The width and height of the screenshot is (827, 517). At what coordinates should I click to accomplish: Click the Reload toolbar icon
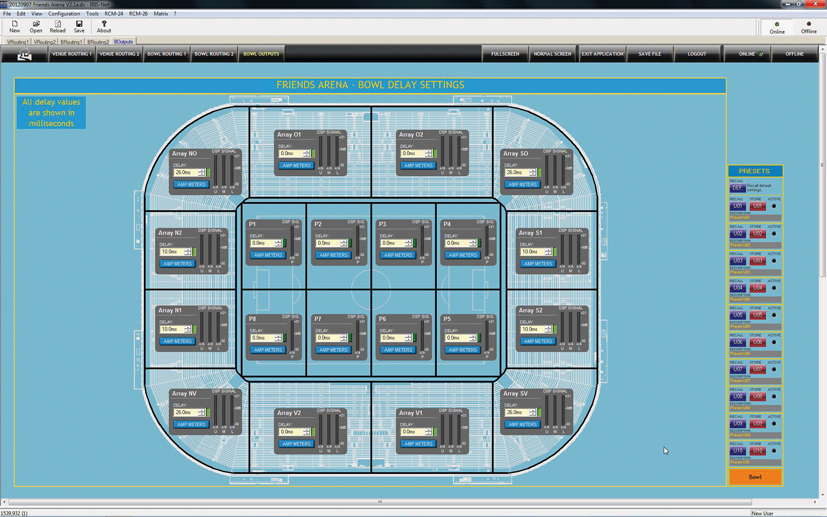pyautogui.click(x=57, y=26)
